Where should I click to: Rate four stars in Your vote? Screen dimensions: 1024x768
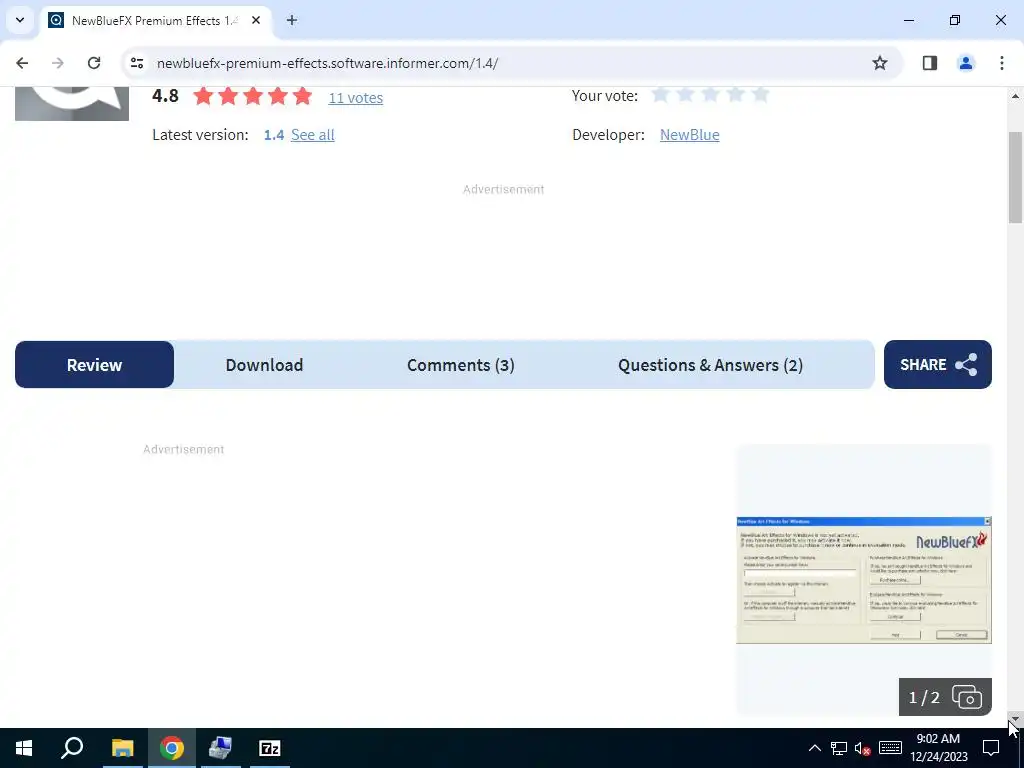[735, 95]
